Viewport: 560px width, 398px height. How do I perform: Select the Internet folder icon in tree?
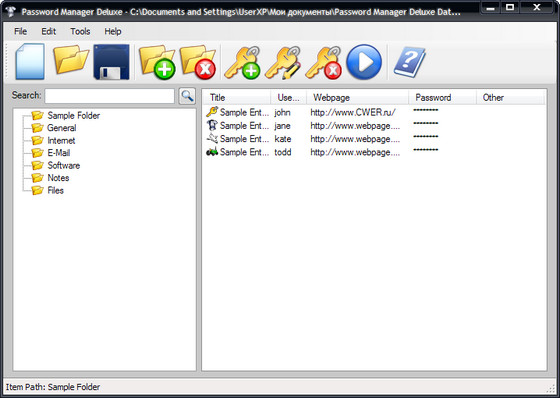pyautogui.click(x=37, y=140)
